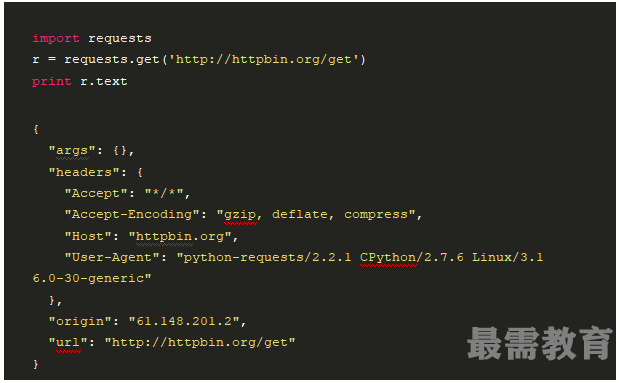Click the "headers" key
The width and height of the screenshot is (619, 383).
[84, 172]
